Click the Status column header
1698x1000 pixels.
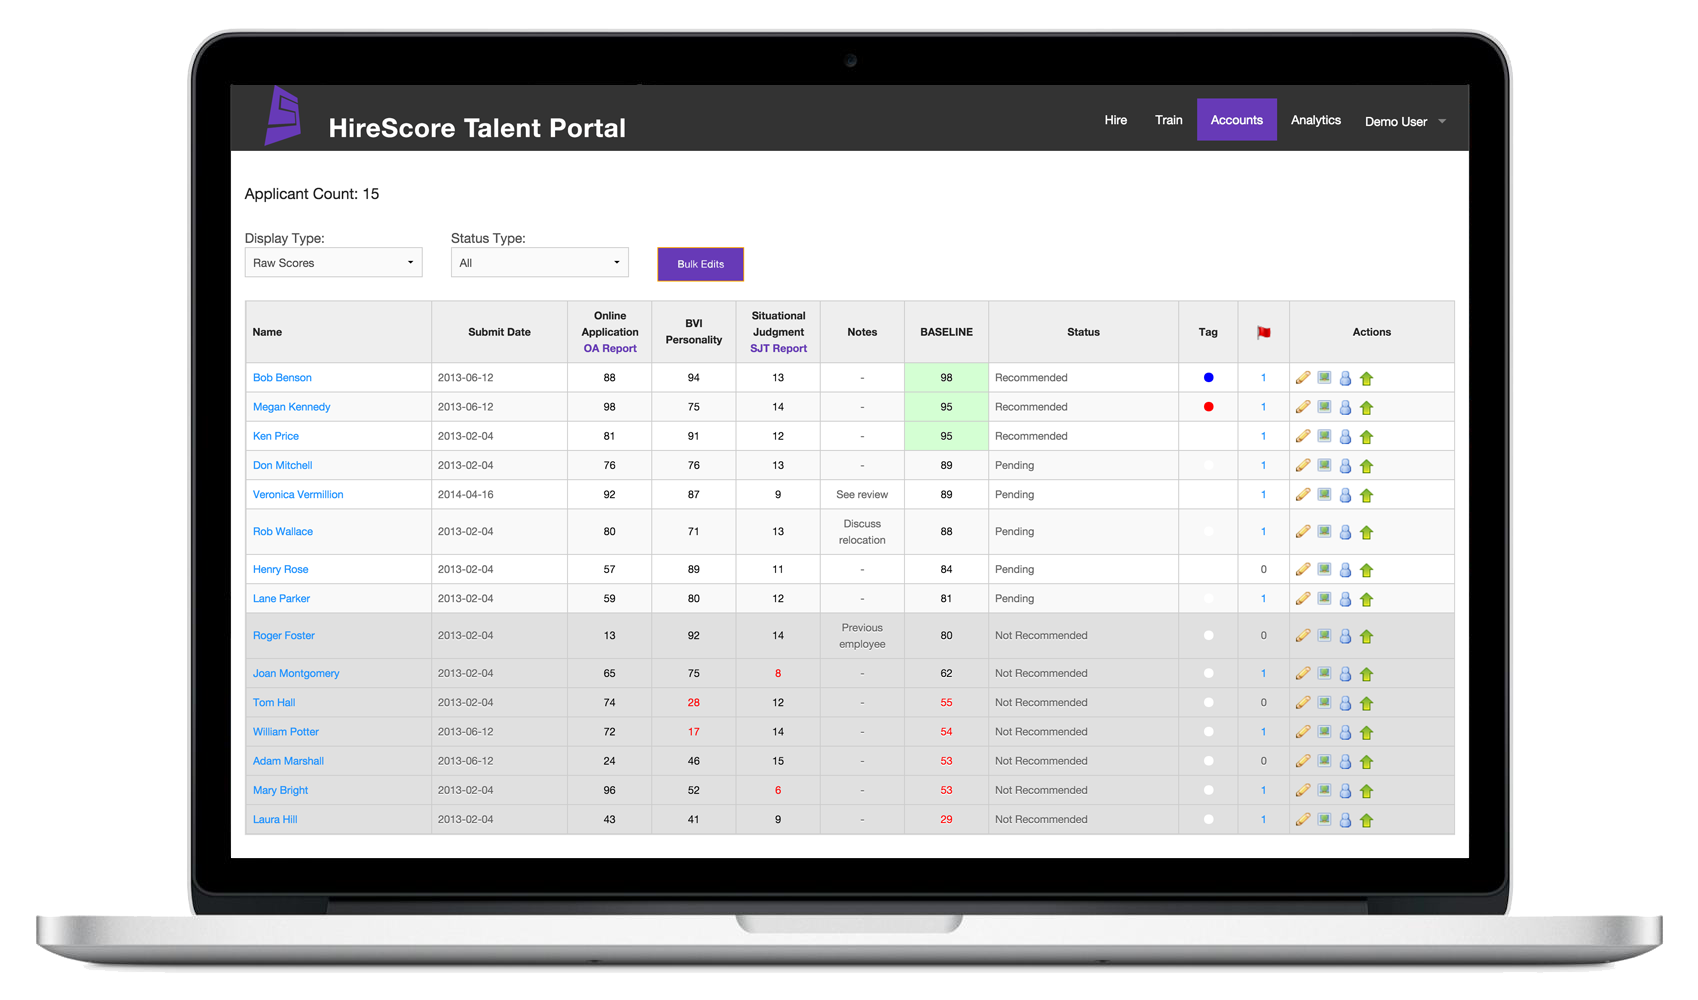(x=1083, y=332)
